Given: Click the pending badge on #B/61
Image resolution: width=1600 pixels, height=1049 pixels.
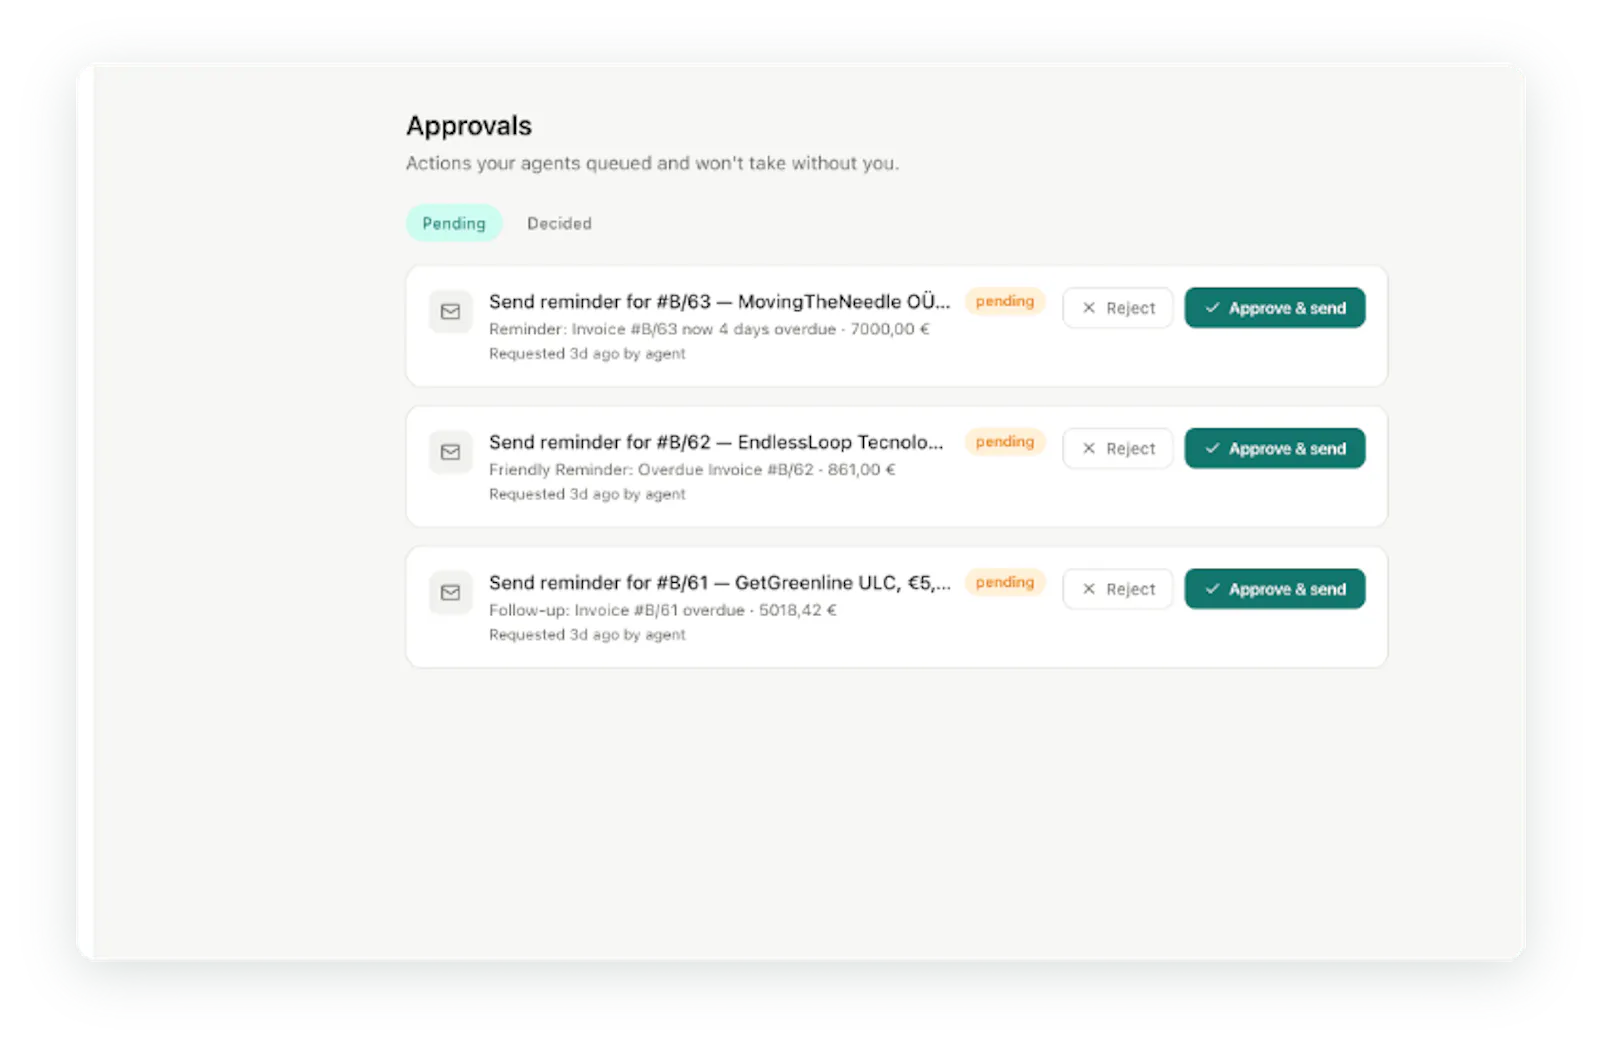Looking at the screenshot, I should point(1005,582).
